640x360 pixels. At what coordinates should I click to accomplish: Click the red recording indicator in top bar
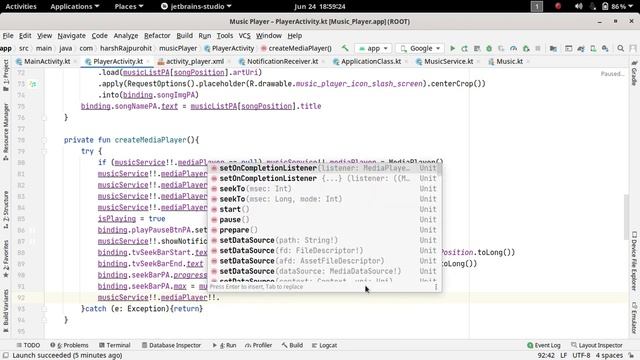pyautogui.click(x=558, y=6)
